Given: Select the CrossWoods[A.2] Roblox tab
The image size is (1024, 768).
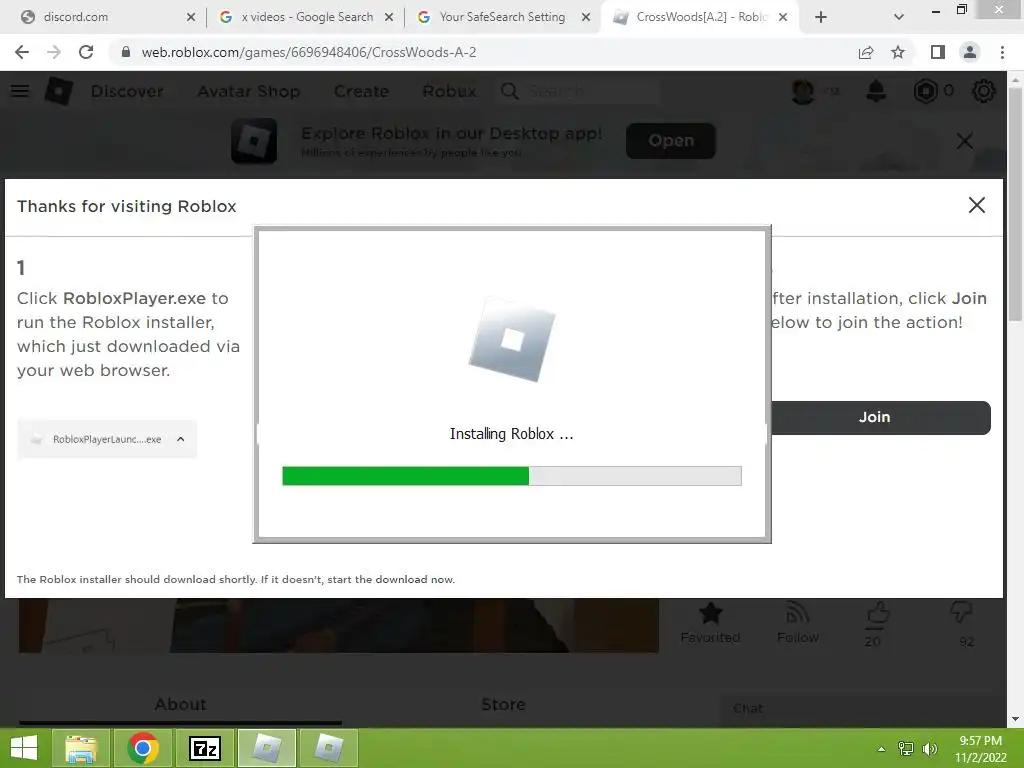Looking at the screenshot, I should [x=700, y=17].
